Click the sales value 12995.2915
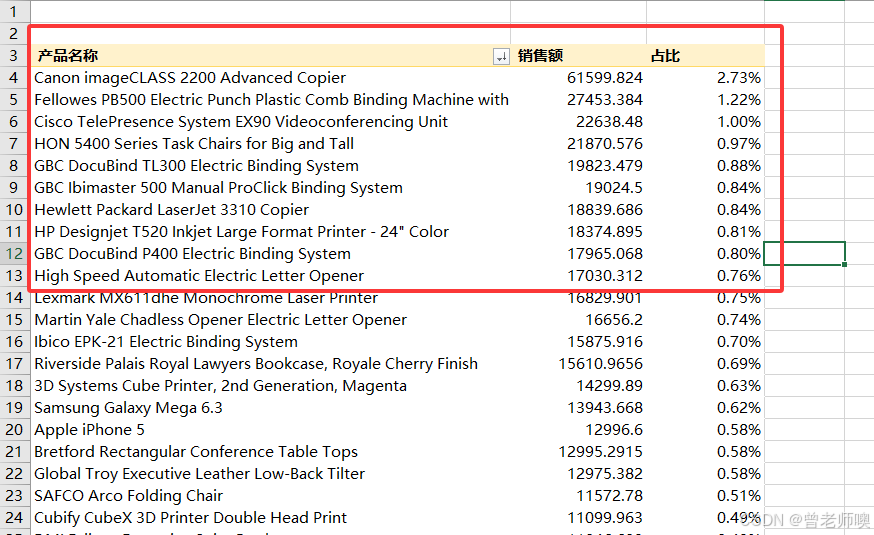Image resolution: width=874 pixels, height=535 pixels. [x=579, y=452]
